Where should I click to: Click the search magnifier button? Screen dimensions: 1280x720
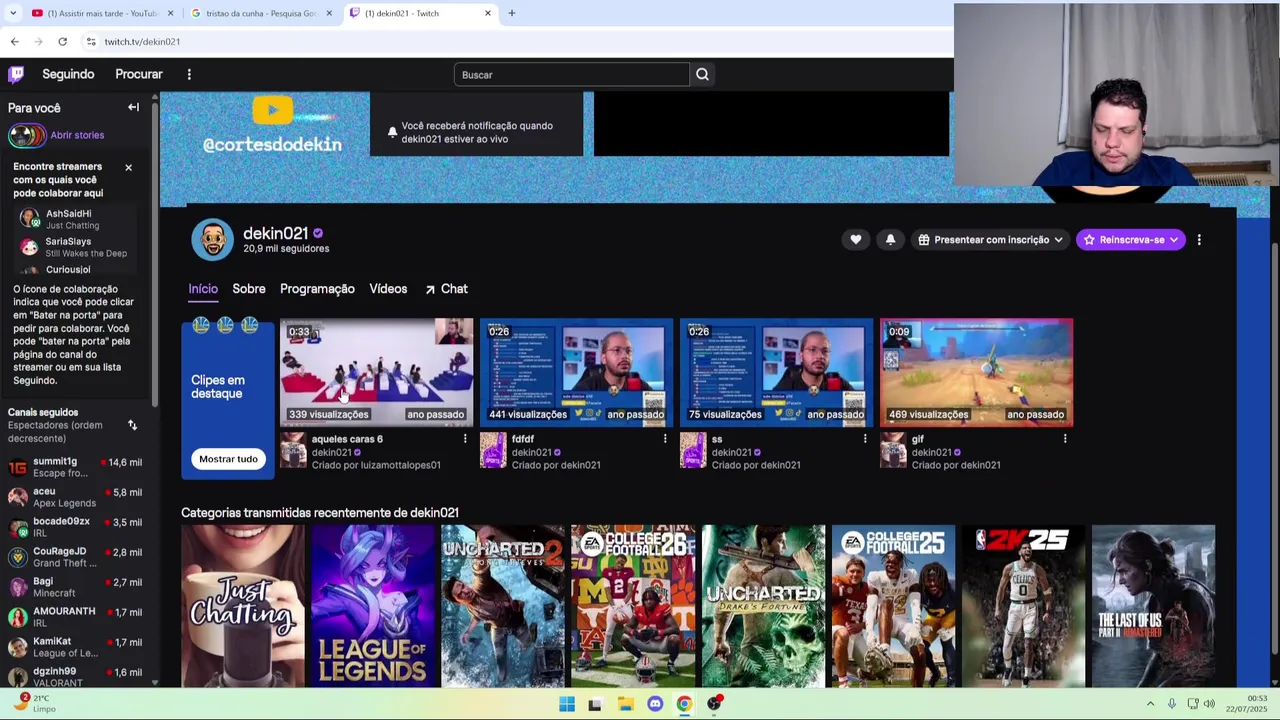(x=702, y=74)
